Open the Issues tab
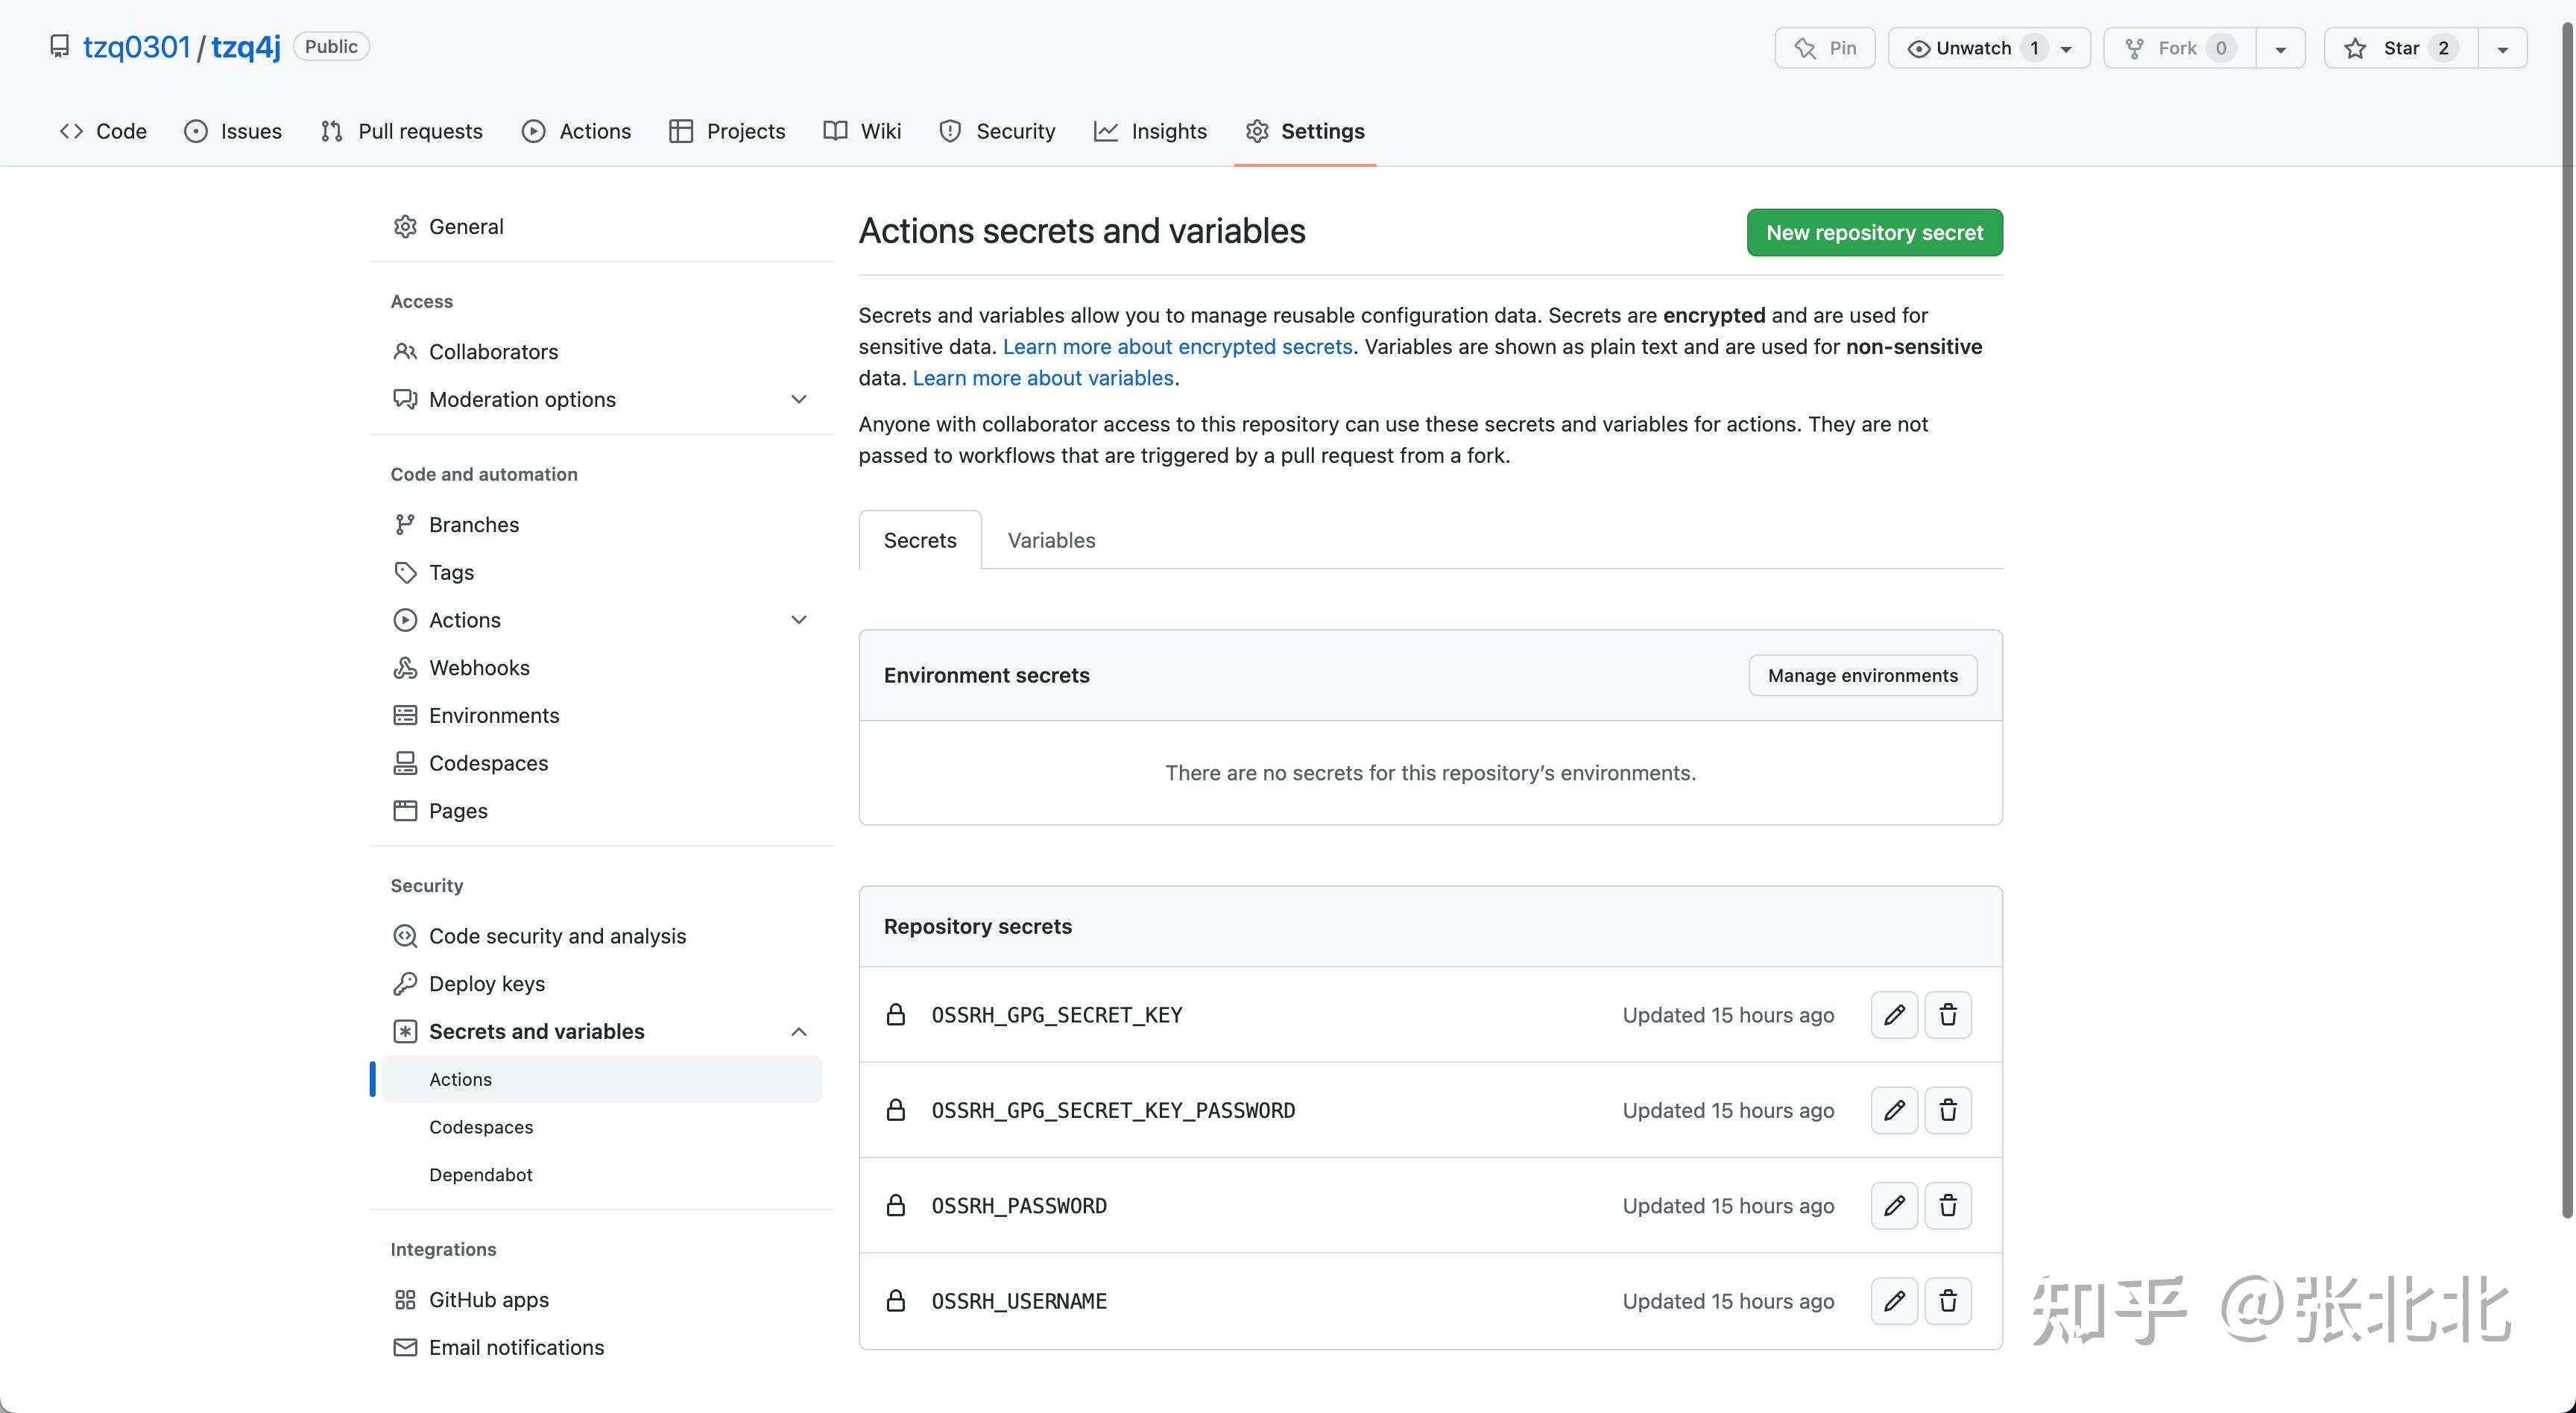The width and height of the screenshot is (2576, 1413). coord(233,131)
